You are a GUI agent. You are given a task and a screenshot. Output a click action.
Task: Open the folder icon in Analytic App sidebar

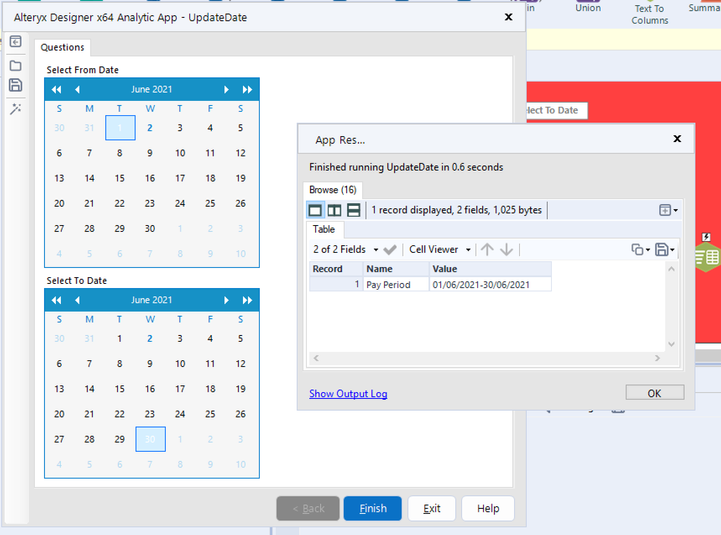(15, 65)
